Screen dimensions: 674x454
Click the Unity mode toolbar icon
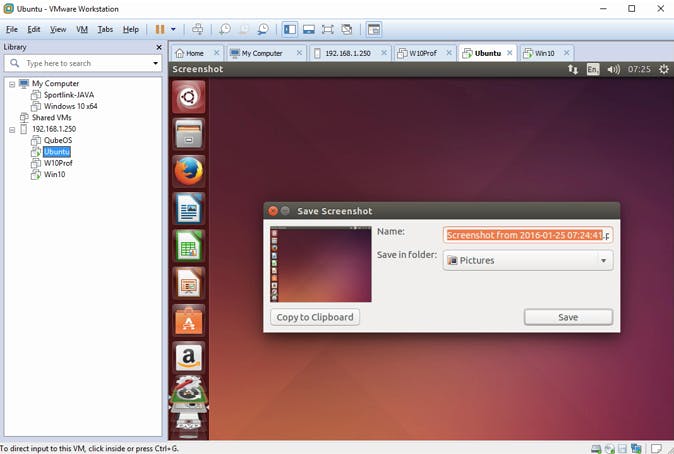346,29
